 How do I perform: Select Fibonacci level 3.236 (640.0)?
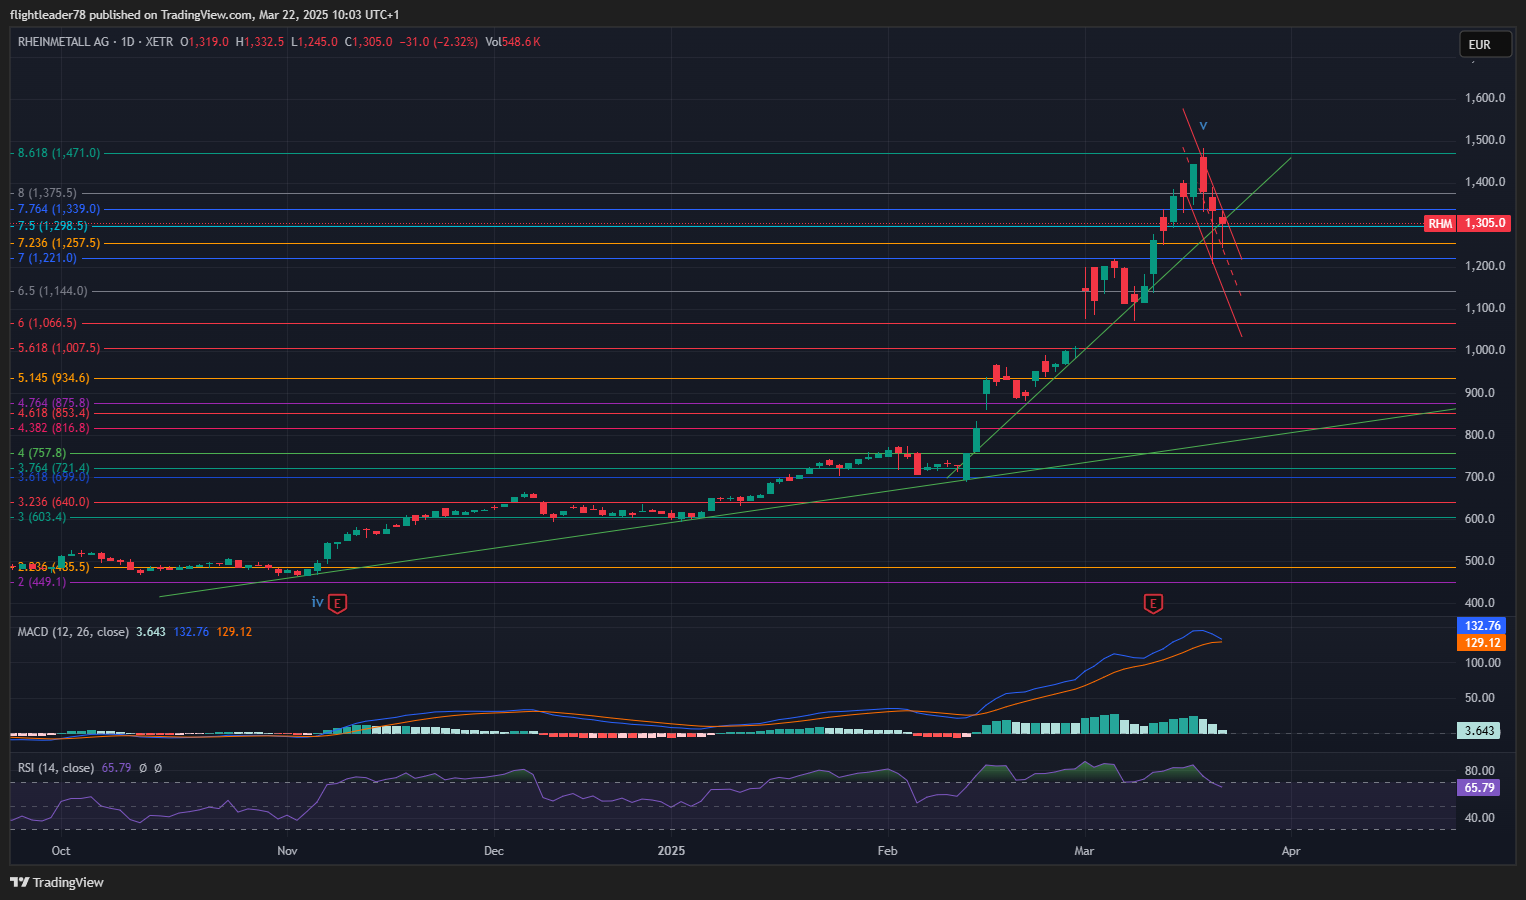[54, 502]
